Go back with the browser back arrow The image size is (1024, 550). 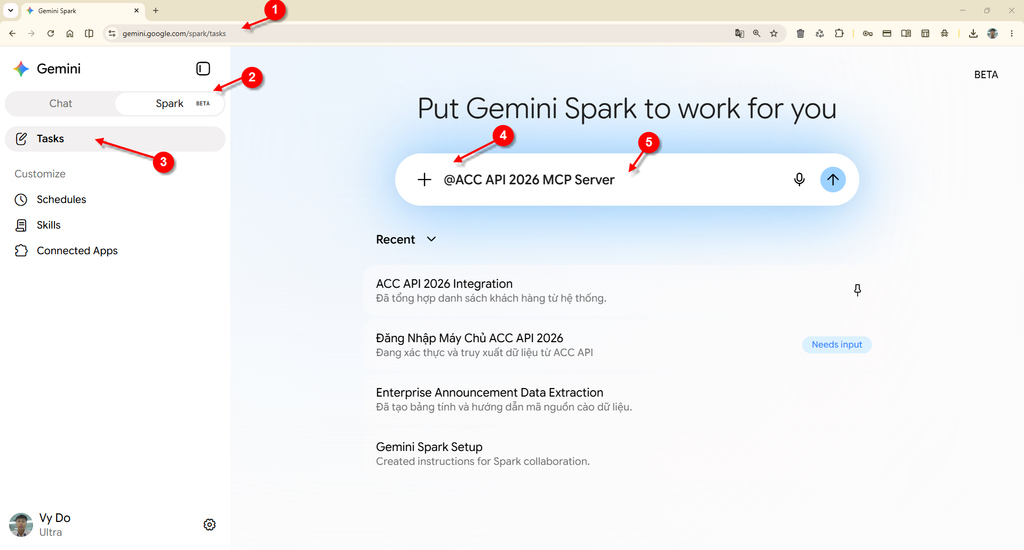point(12,33)
